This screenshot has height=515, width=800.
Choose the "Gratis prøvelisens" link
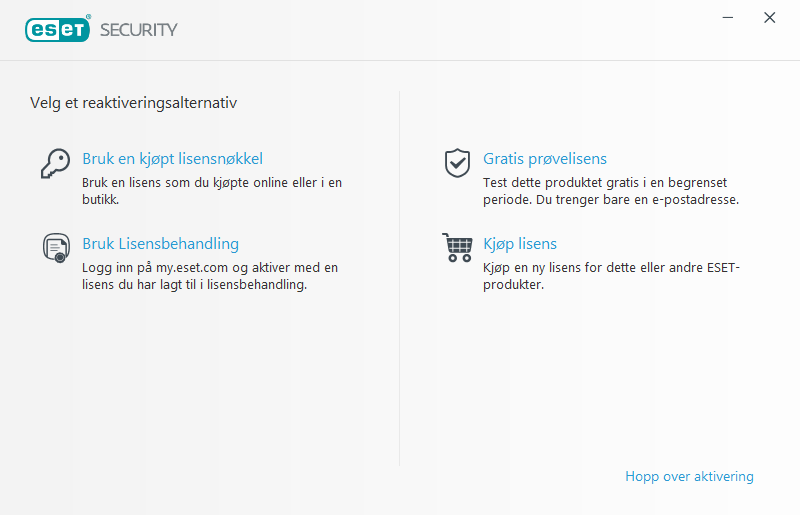coord(545,159)
